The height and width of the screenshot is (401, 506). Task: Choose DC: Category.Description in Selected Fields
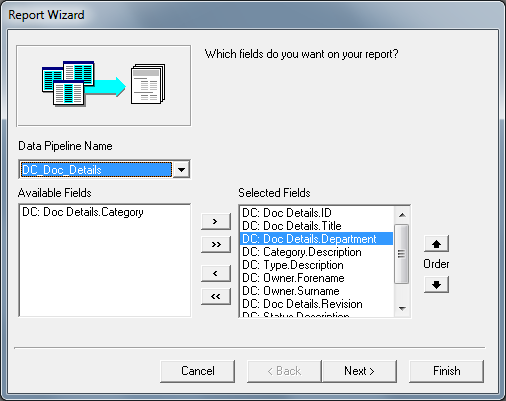pyautogui.click(x=302, y=252)
